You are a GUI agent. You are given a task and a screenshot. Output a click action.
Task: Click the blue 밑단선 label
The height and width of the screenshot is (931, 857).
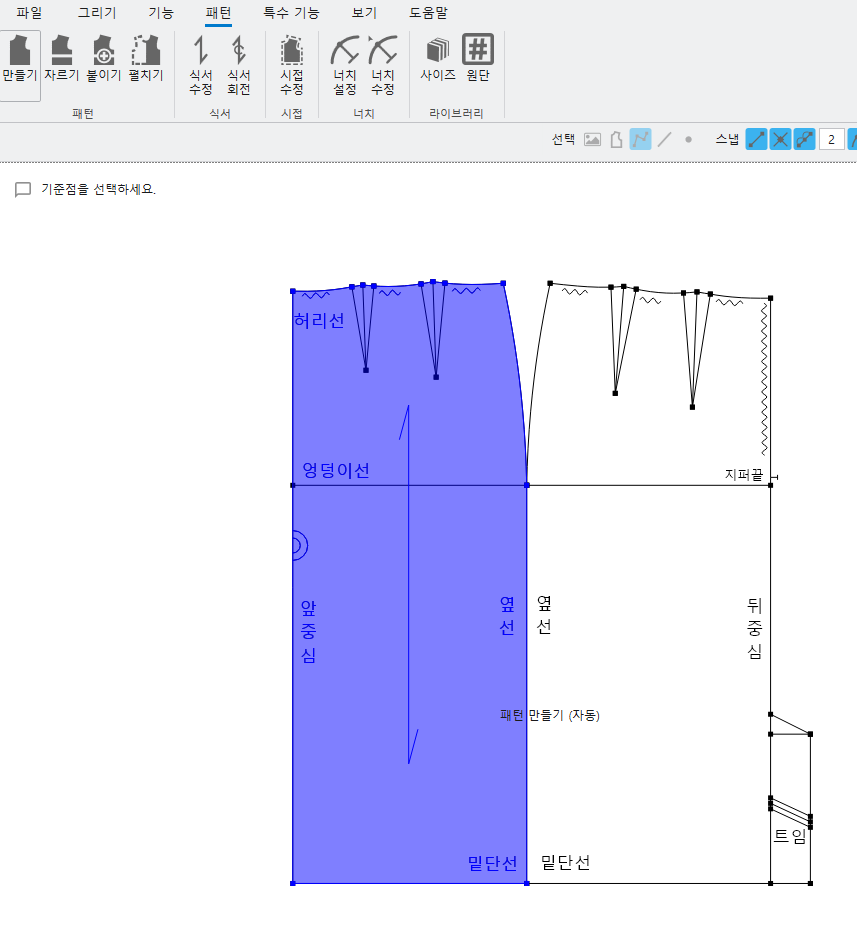(x=492, y=863)
